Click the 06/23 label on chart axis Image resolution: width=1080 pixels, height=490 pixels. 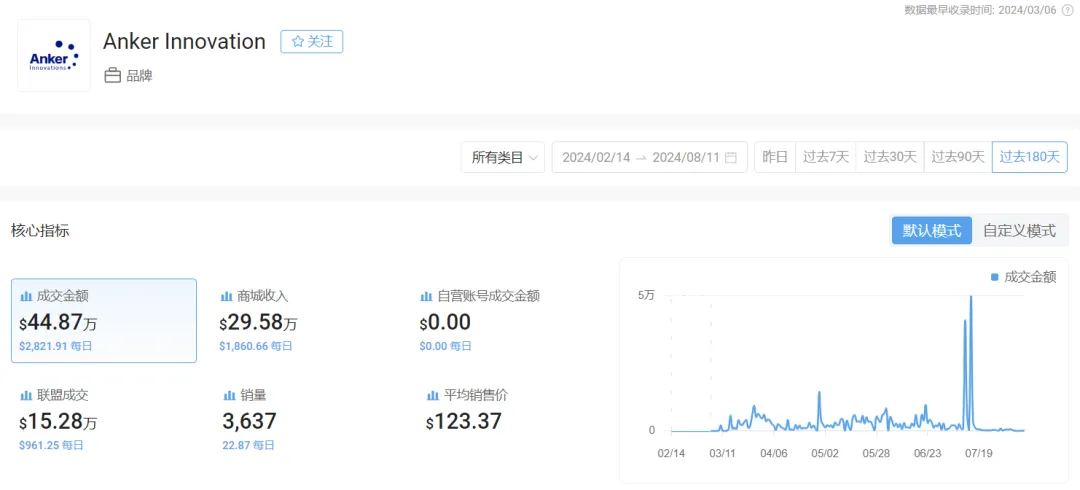(928, 453)
